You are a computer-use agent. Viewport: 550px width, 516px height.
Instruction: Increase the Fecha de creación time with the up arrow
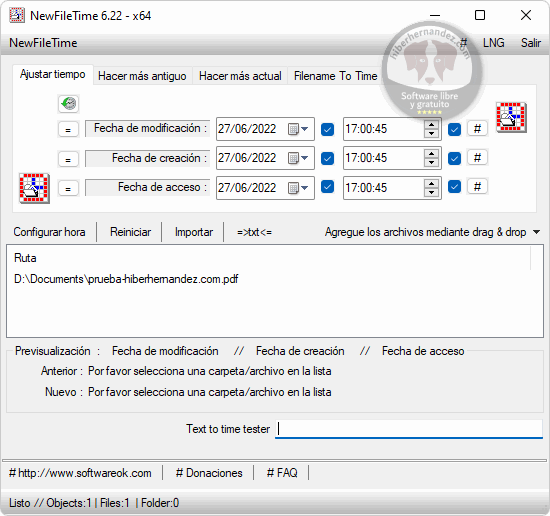431,154
